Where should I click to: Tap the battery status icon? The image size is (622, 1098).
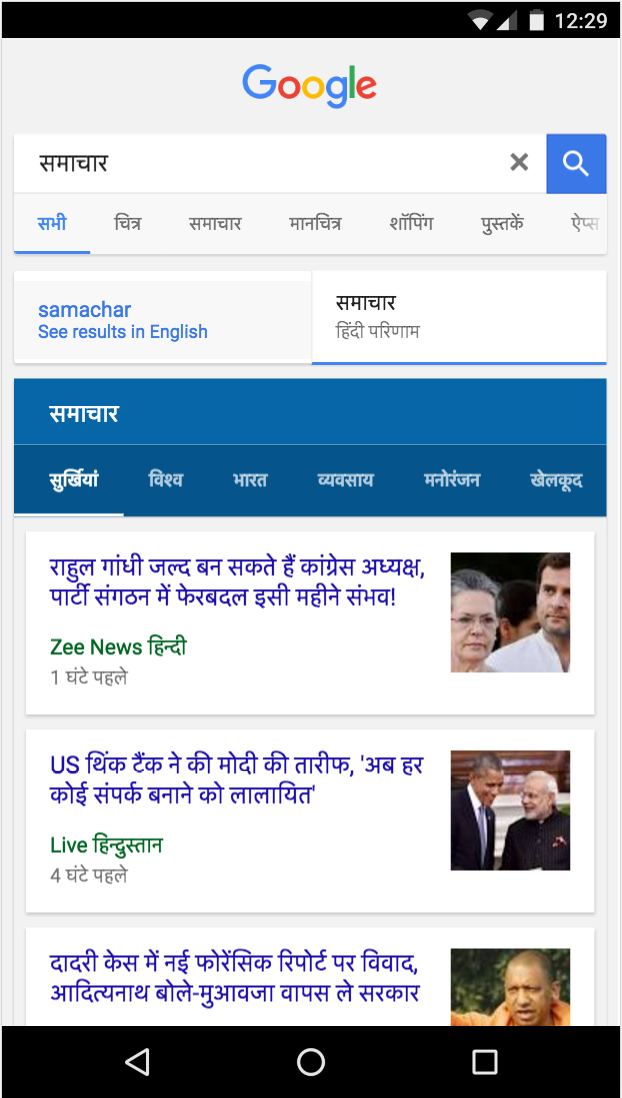pyautogui.click(x=537, y=20)
